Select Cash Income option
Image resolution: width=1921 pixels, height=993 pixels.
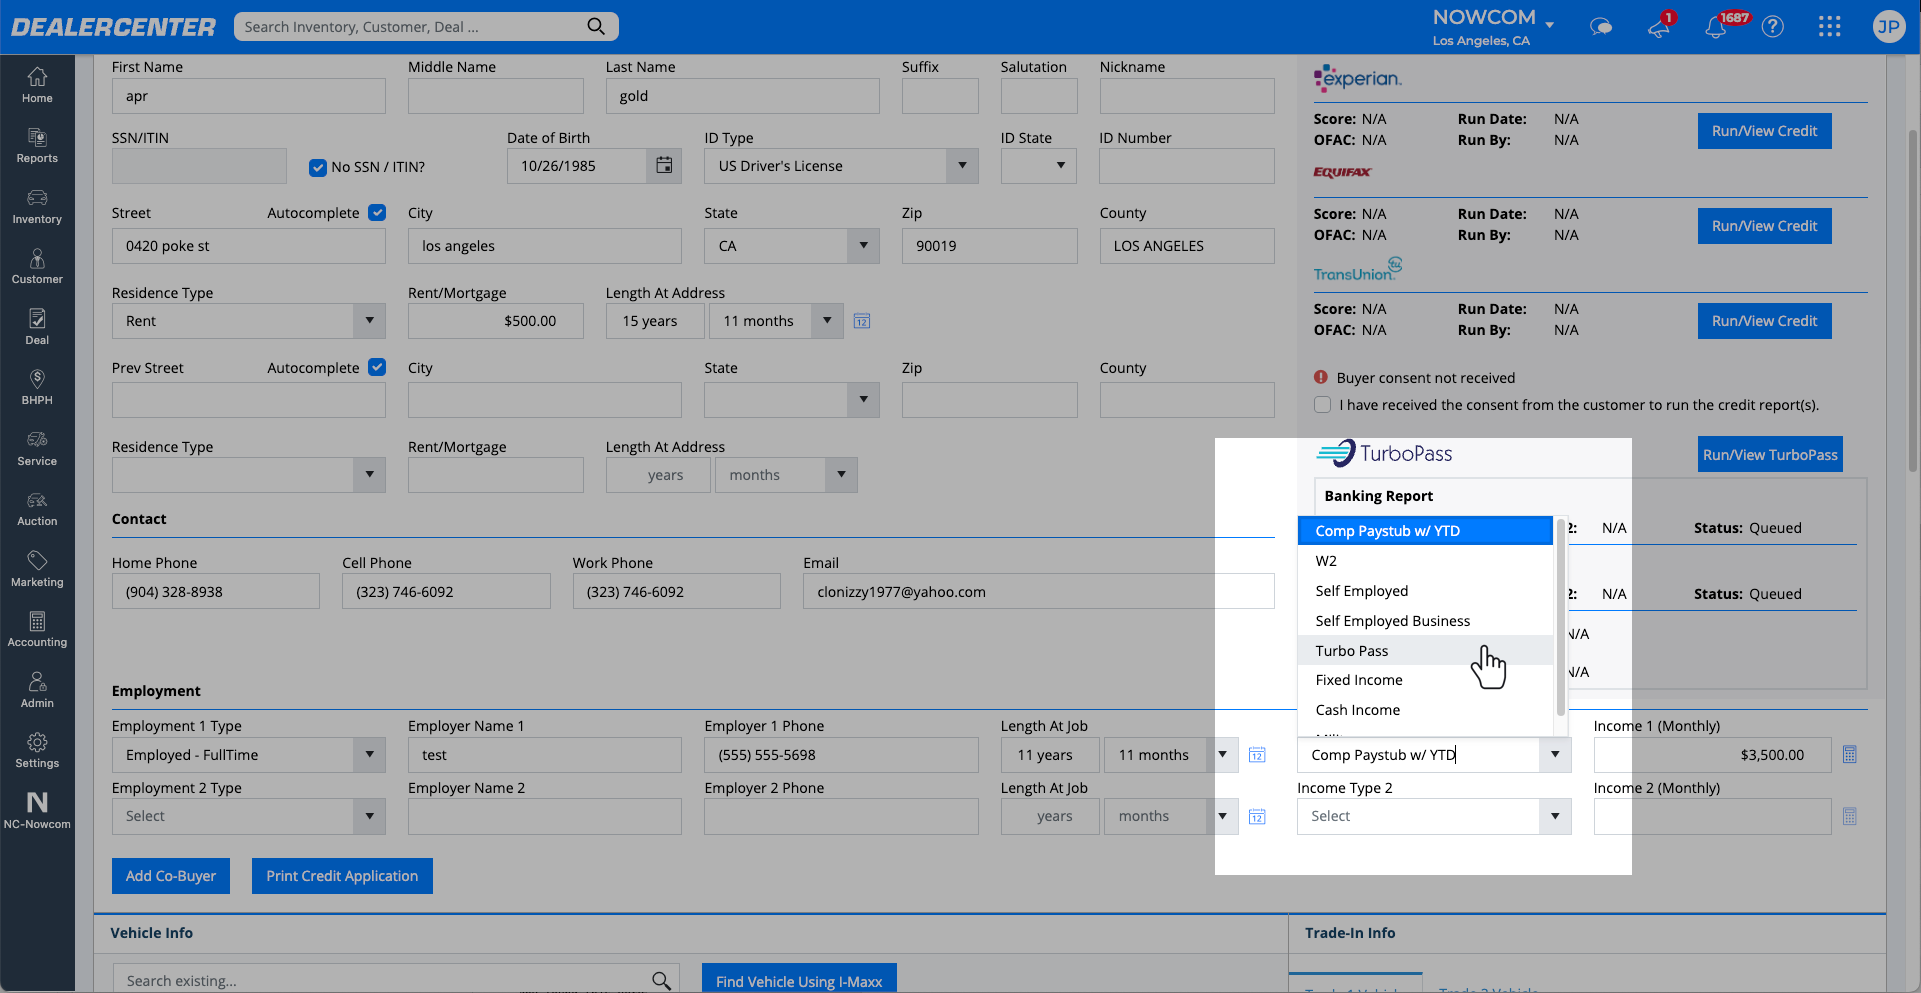tap(1425, 710)
